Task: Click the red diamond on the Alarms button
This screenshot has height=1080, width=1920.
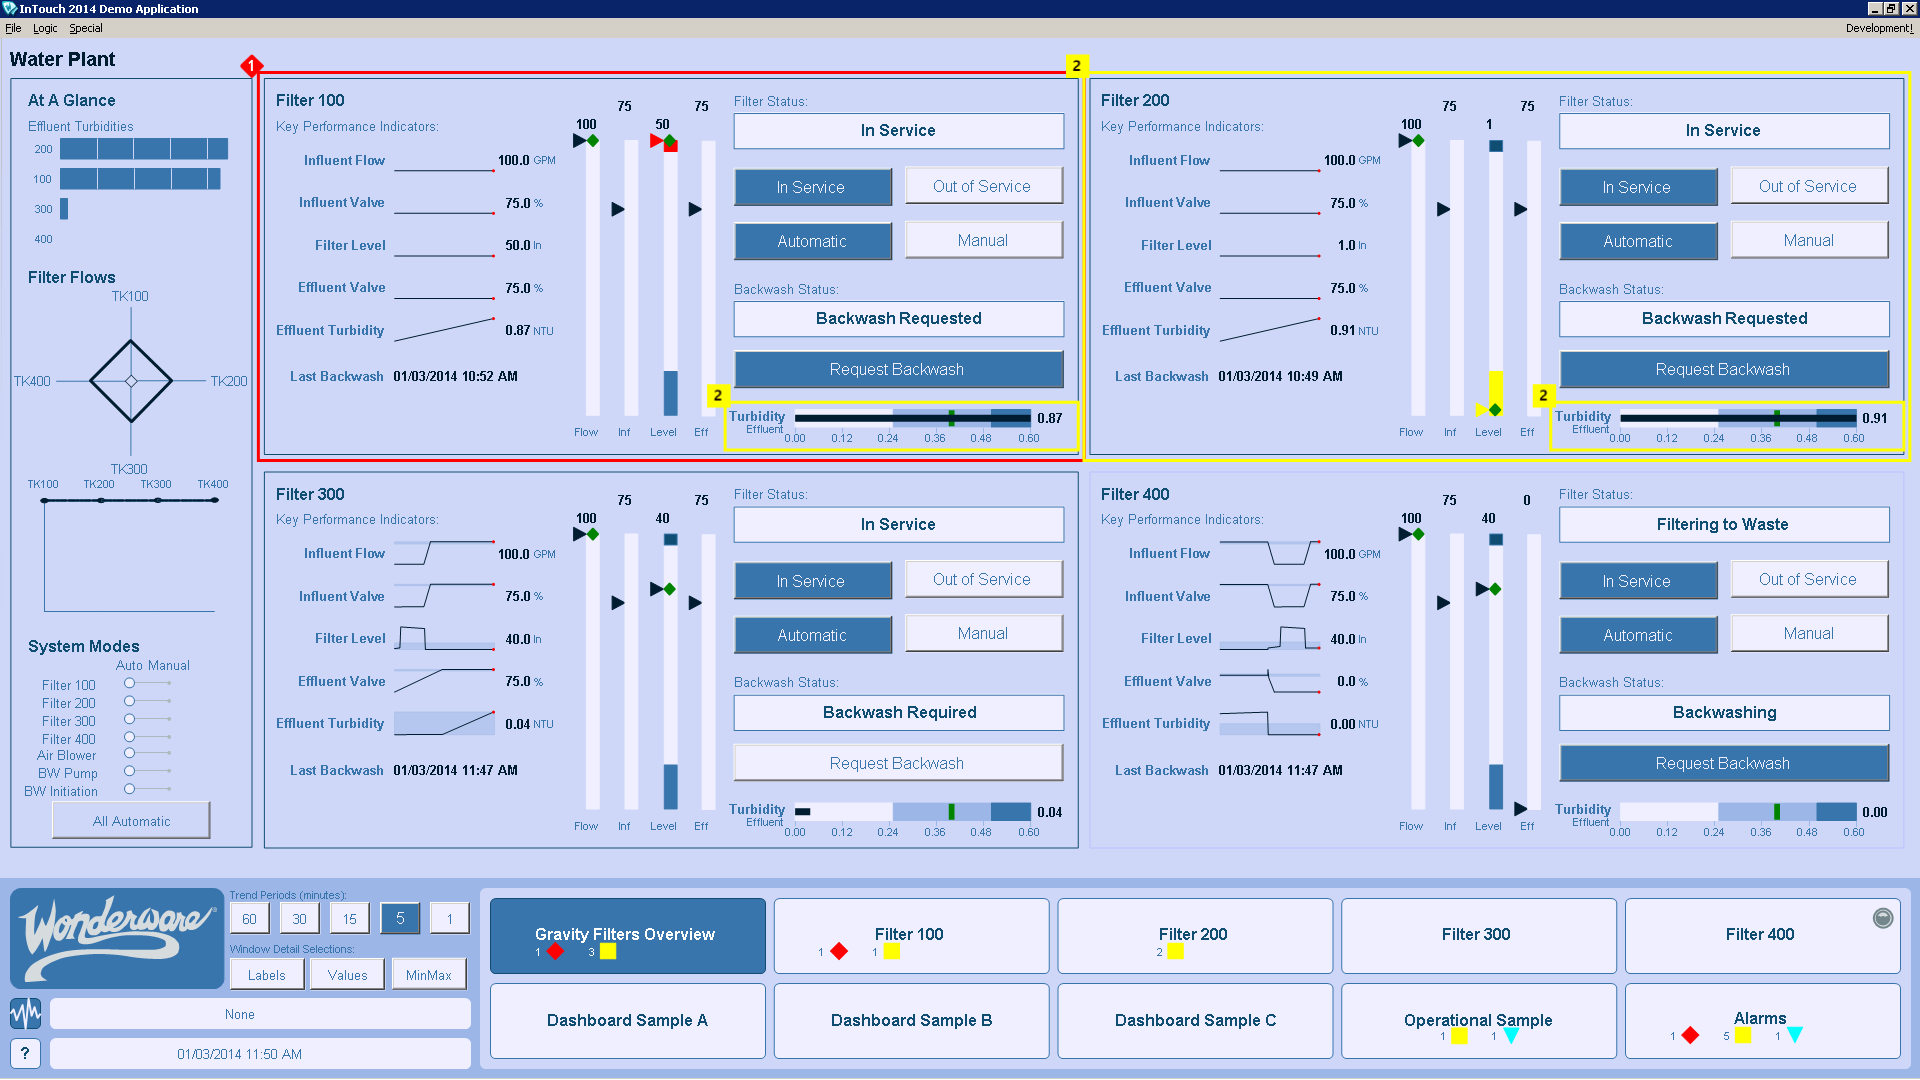Action: pyautogui.click(x=1690, y=1036)
